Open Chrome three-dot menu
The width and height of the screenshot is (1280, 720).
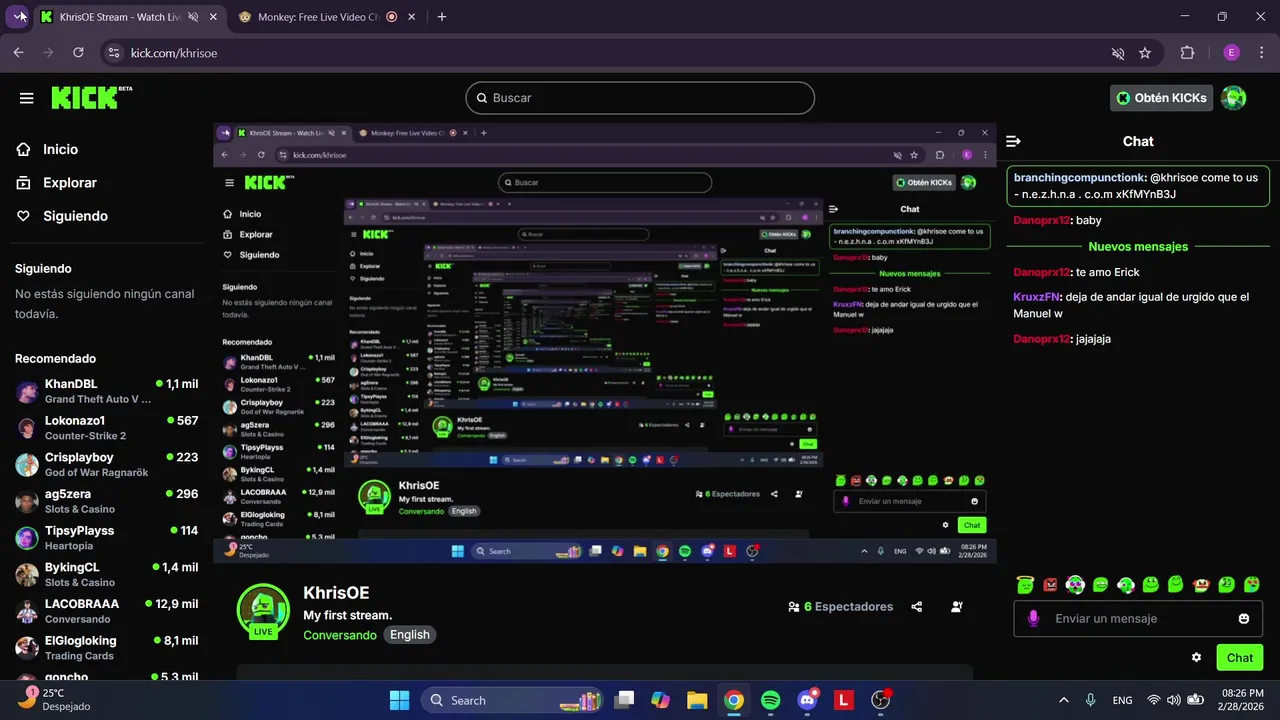[1261, 53]
